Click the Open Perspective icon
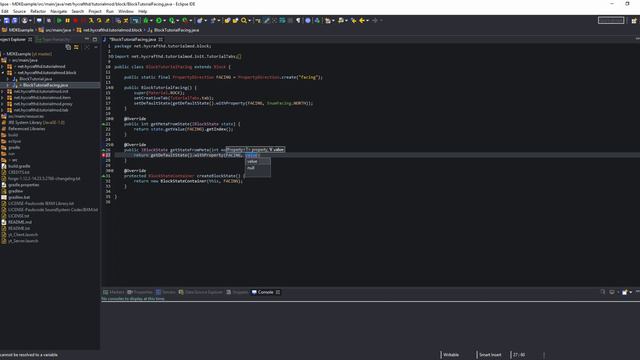Image resolution: width=640 pixels, height=360 pixels. (634, 20)
